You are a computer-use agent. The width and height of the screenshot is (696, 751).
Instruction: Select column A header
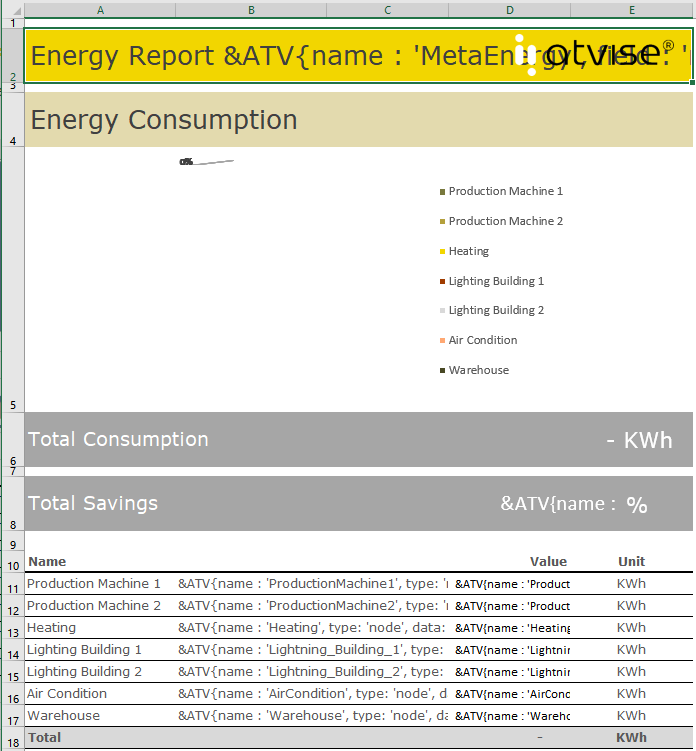coord(100,9)
